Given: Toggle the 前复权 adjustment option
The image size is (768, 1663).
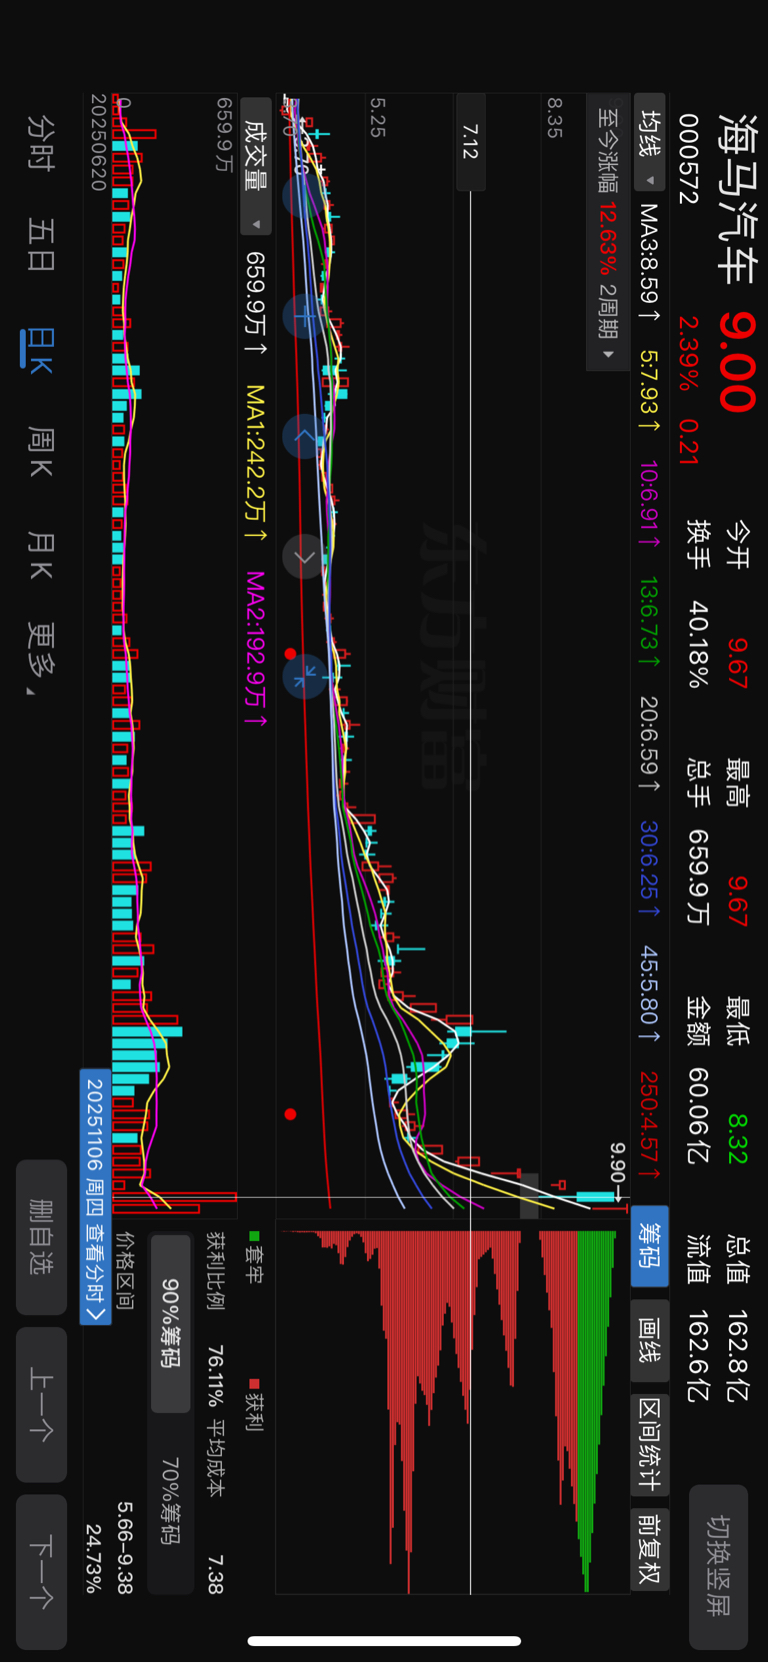Looking at the screenshot, I should [x=650, y=1548].
